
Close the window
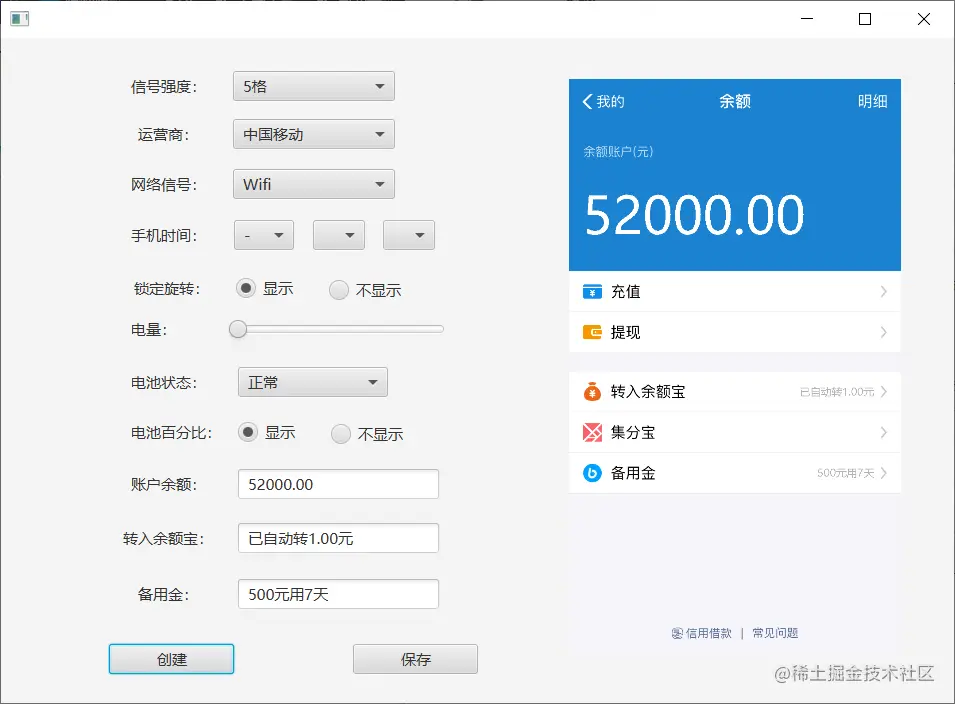(x=924, y=19)
